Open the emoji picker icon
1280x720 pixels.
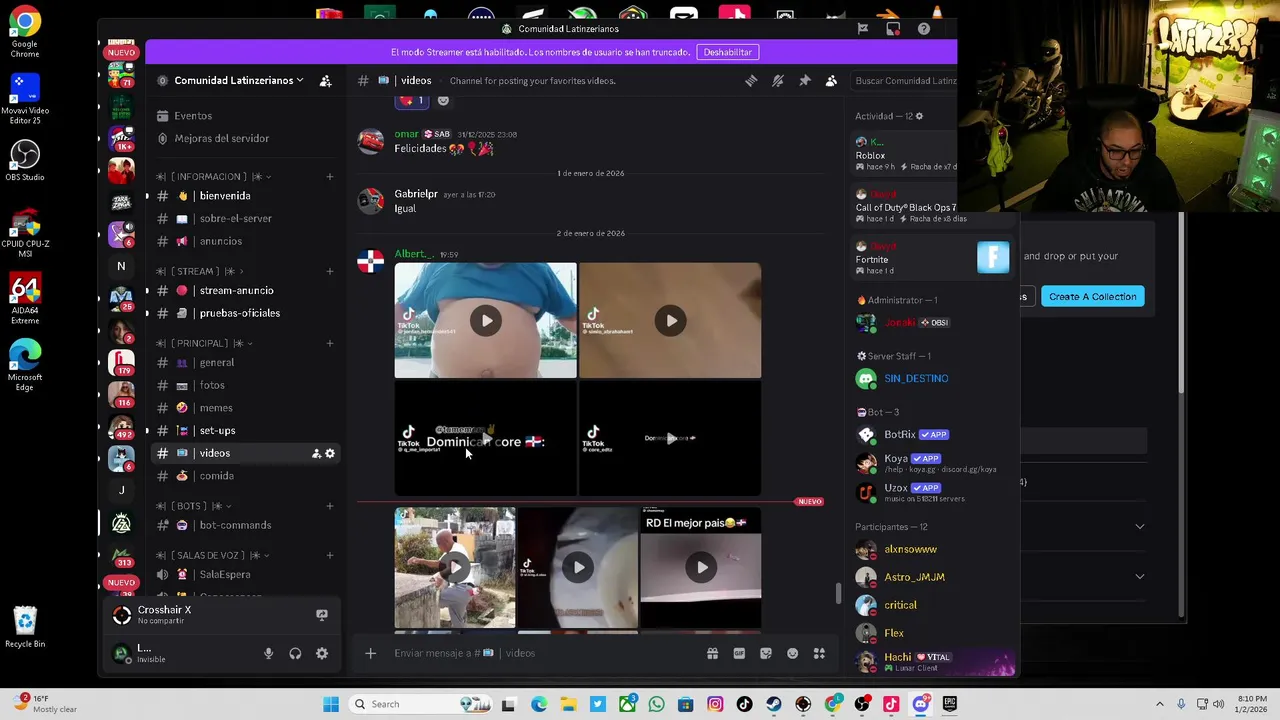coord(792,653)
